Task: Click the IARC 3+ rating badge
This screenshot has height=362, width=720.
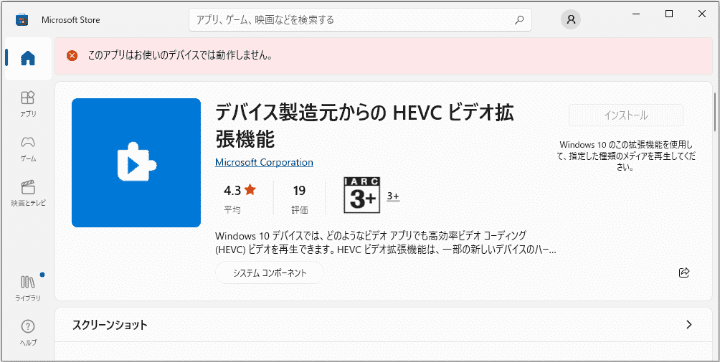Action: coord(362,195)
